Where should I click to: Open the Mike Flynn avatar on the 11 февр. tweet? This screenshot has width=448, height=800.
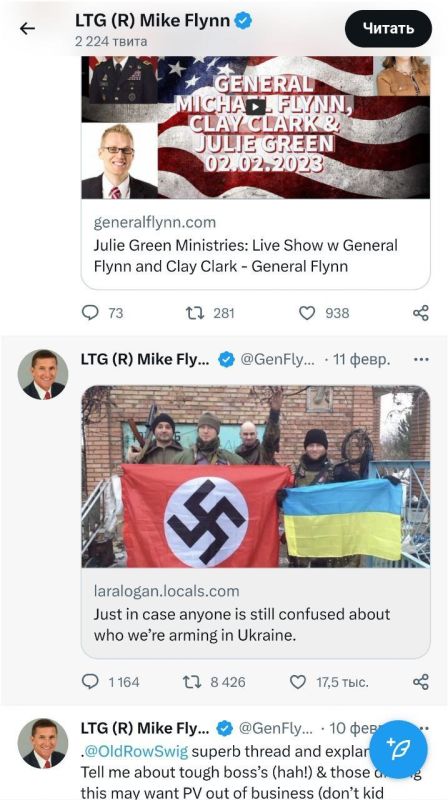(x=43, y=374)
